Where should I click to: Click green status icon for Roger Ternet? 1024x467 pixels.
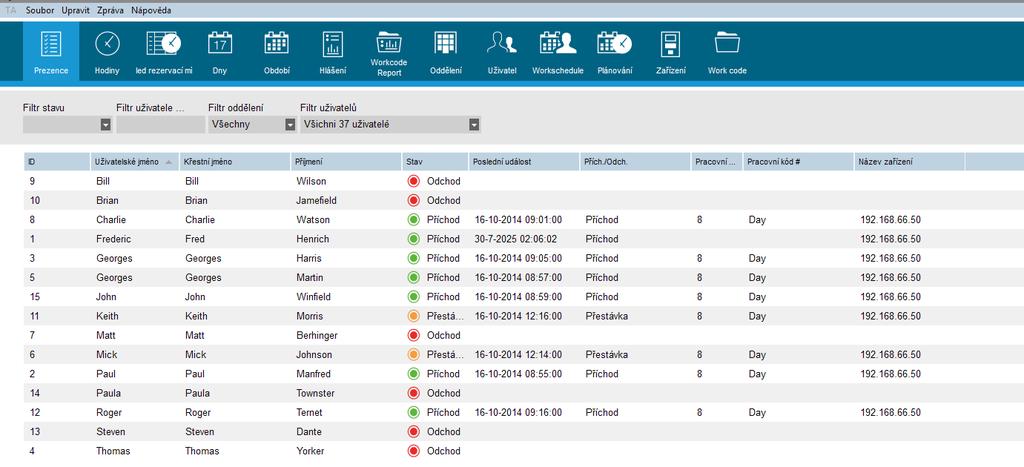[413, 412]
